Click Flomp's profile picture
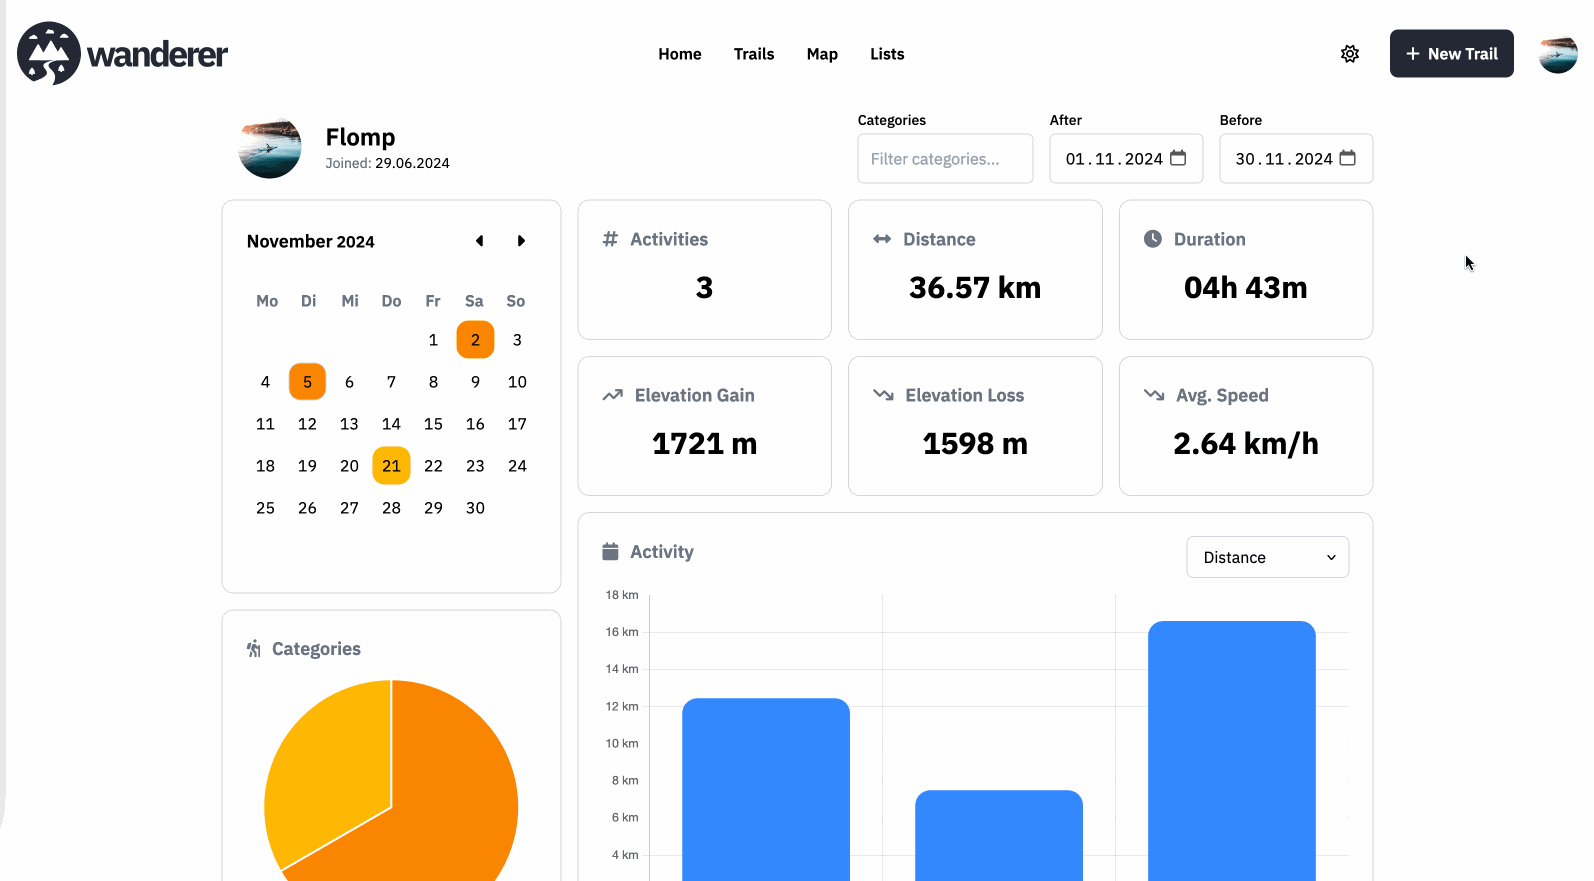 point(270,148)
